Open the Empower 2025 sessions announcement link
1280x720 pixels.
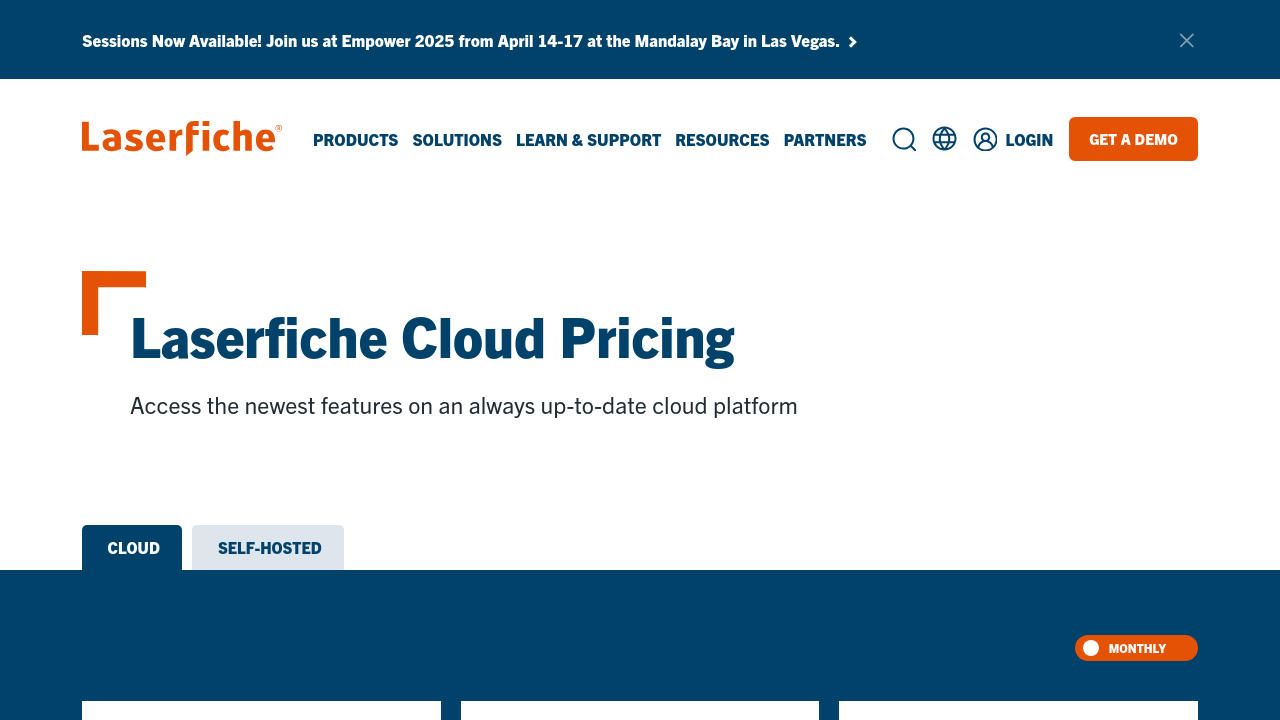pos(460,41)
